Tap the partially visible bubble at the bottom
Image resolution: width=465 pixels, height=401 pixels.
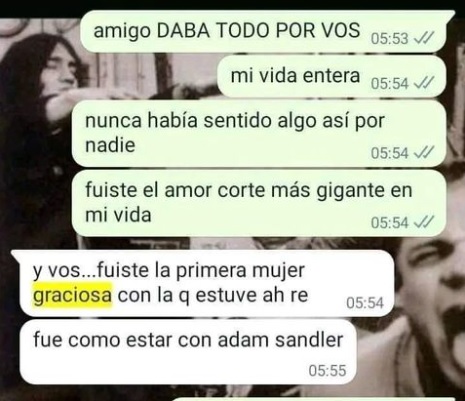315,399
